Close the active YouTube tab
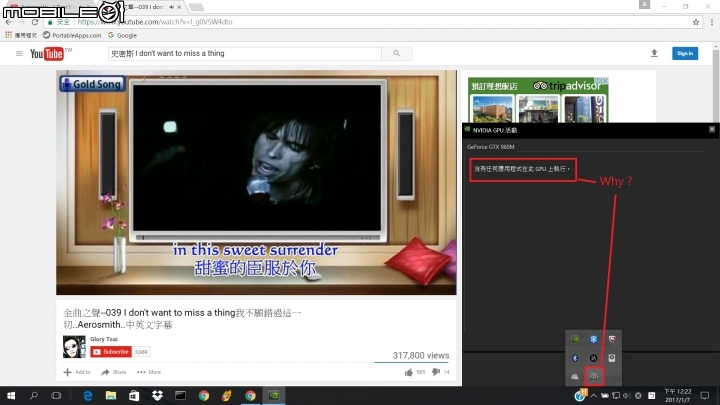This screenshot has width=720, height=405. coord(179,7)
